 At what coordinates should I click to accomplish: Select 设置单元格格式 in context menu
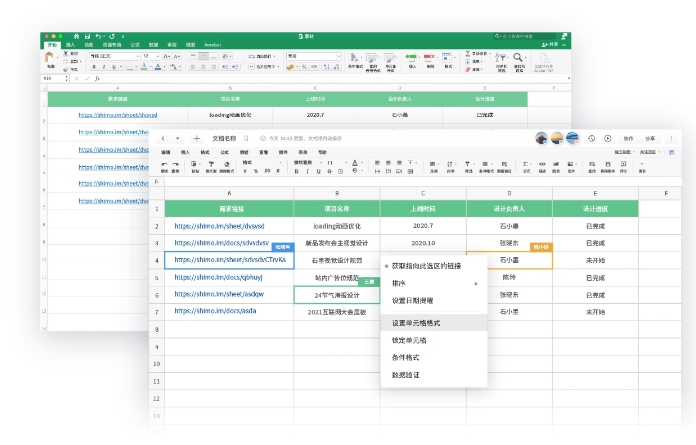point(416,323)
